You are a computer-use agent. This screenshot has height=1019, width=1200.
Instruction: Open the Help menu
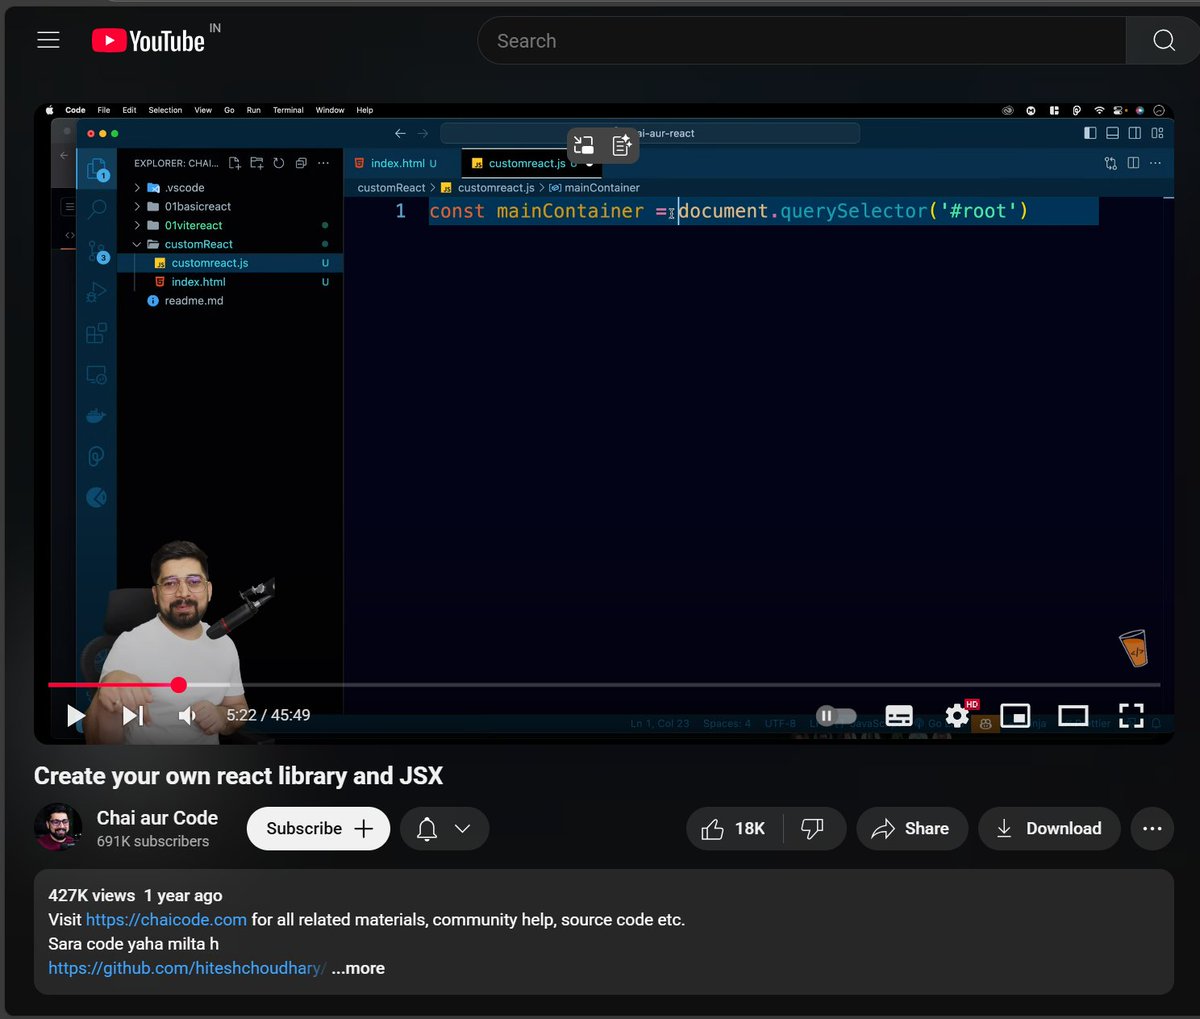[x=365, y=110]
